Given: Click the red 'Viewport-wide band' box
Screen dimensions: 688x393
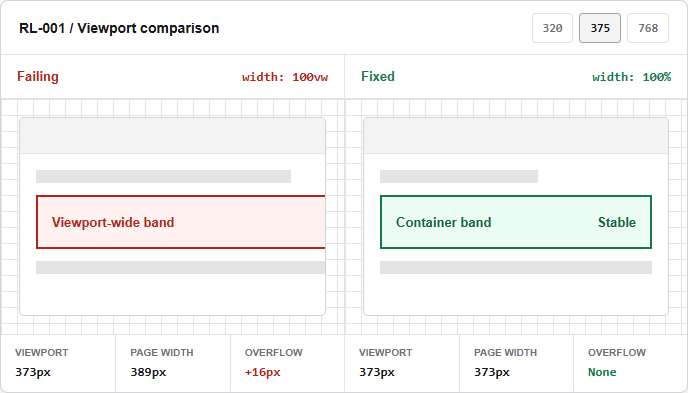Looking at the screenshot, I should click(181, 222).
